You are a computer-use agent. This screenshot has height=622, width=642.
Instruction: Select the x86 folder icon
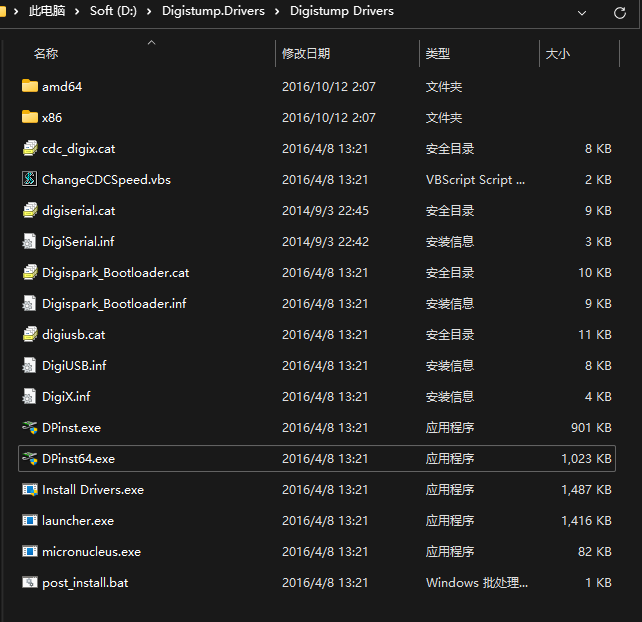pos(29,118)
